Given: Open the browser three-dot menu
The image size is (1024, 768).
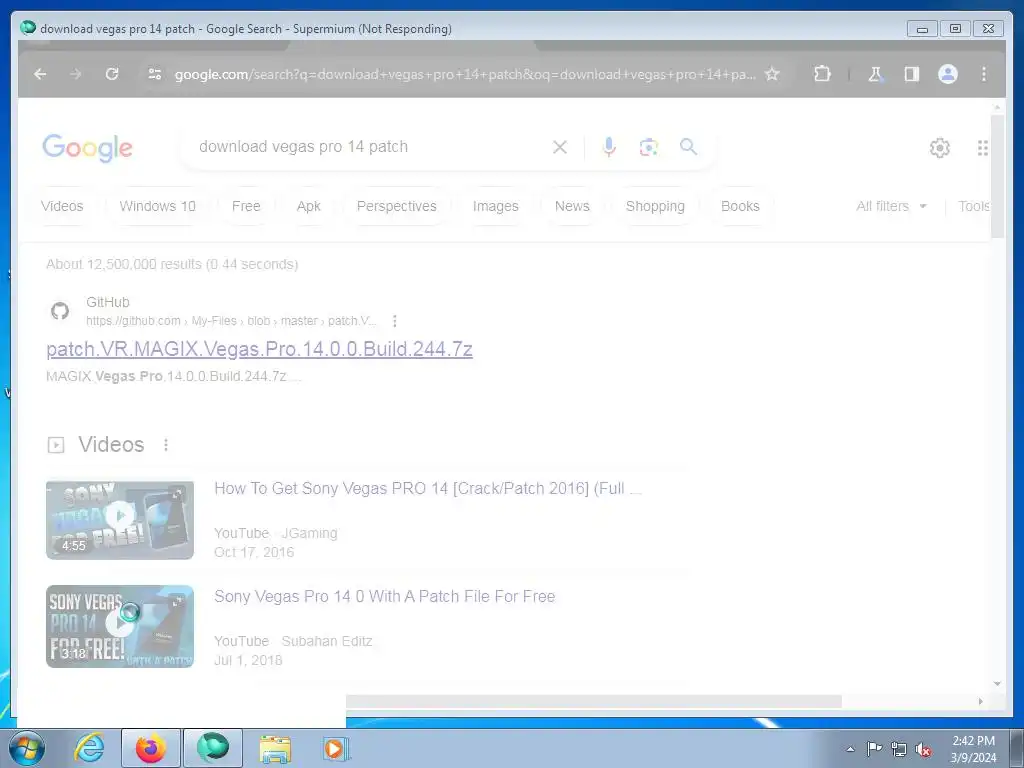Looking at the screenshot, I should pos(984,74).
